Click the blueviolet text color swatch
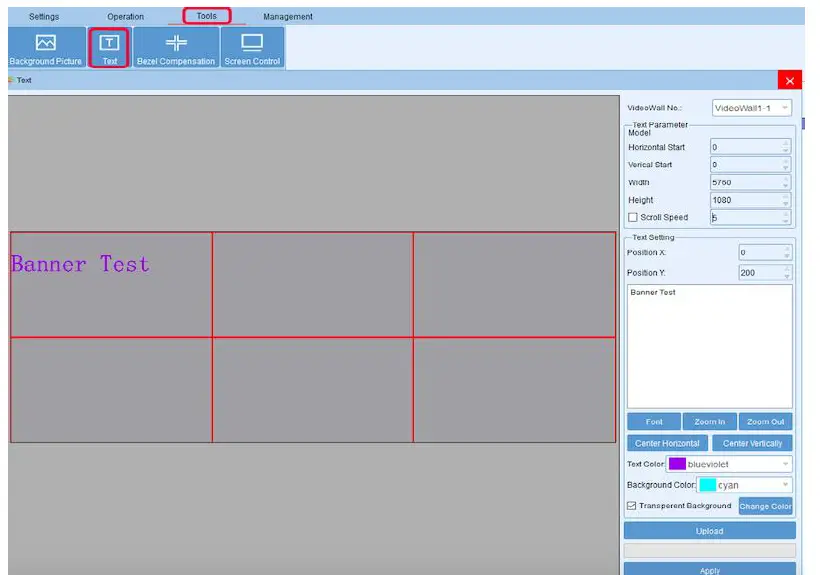820x575 pixels. click(677, 464)
